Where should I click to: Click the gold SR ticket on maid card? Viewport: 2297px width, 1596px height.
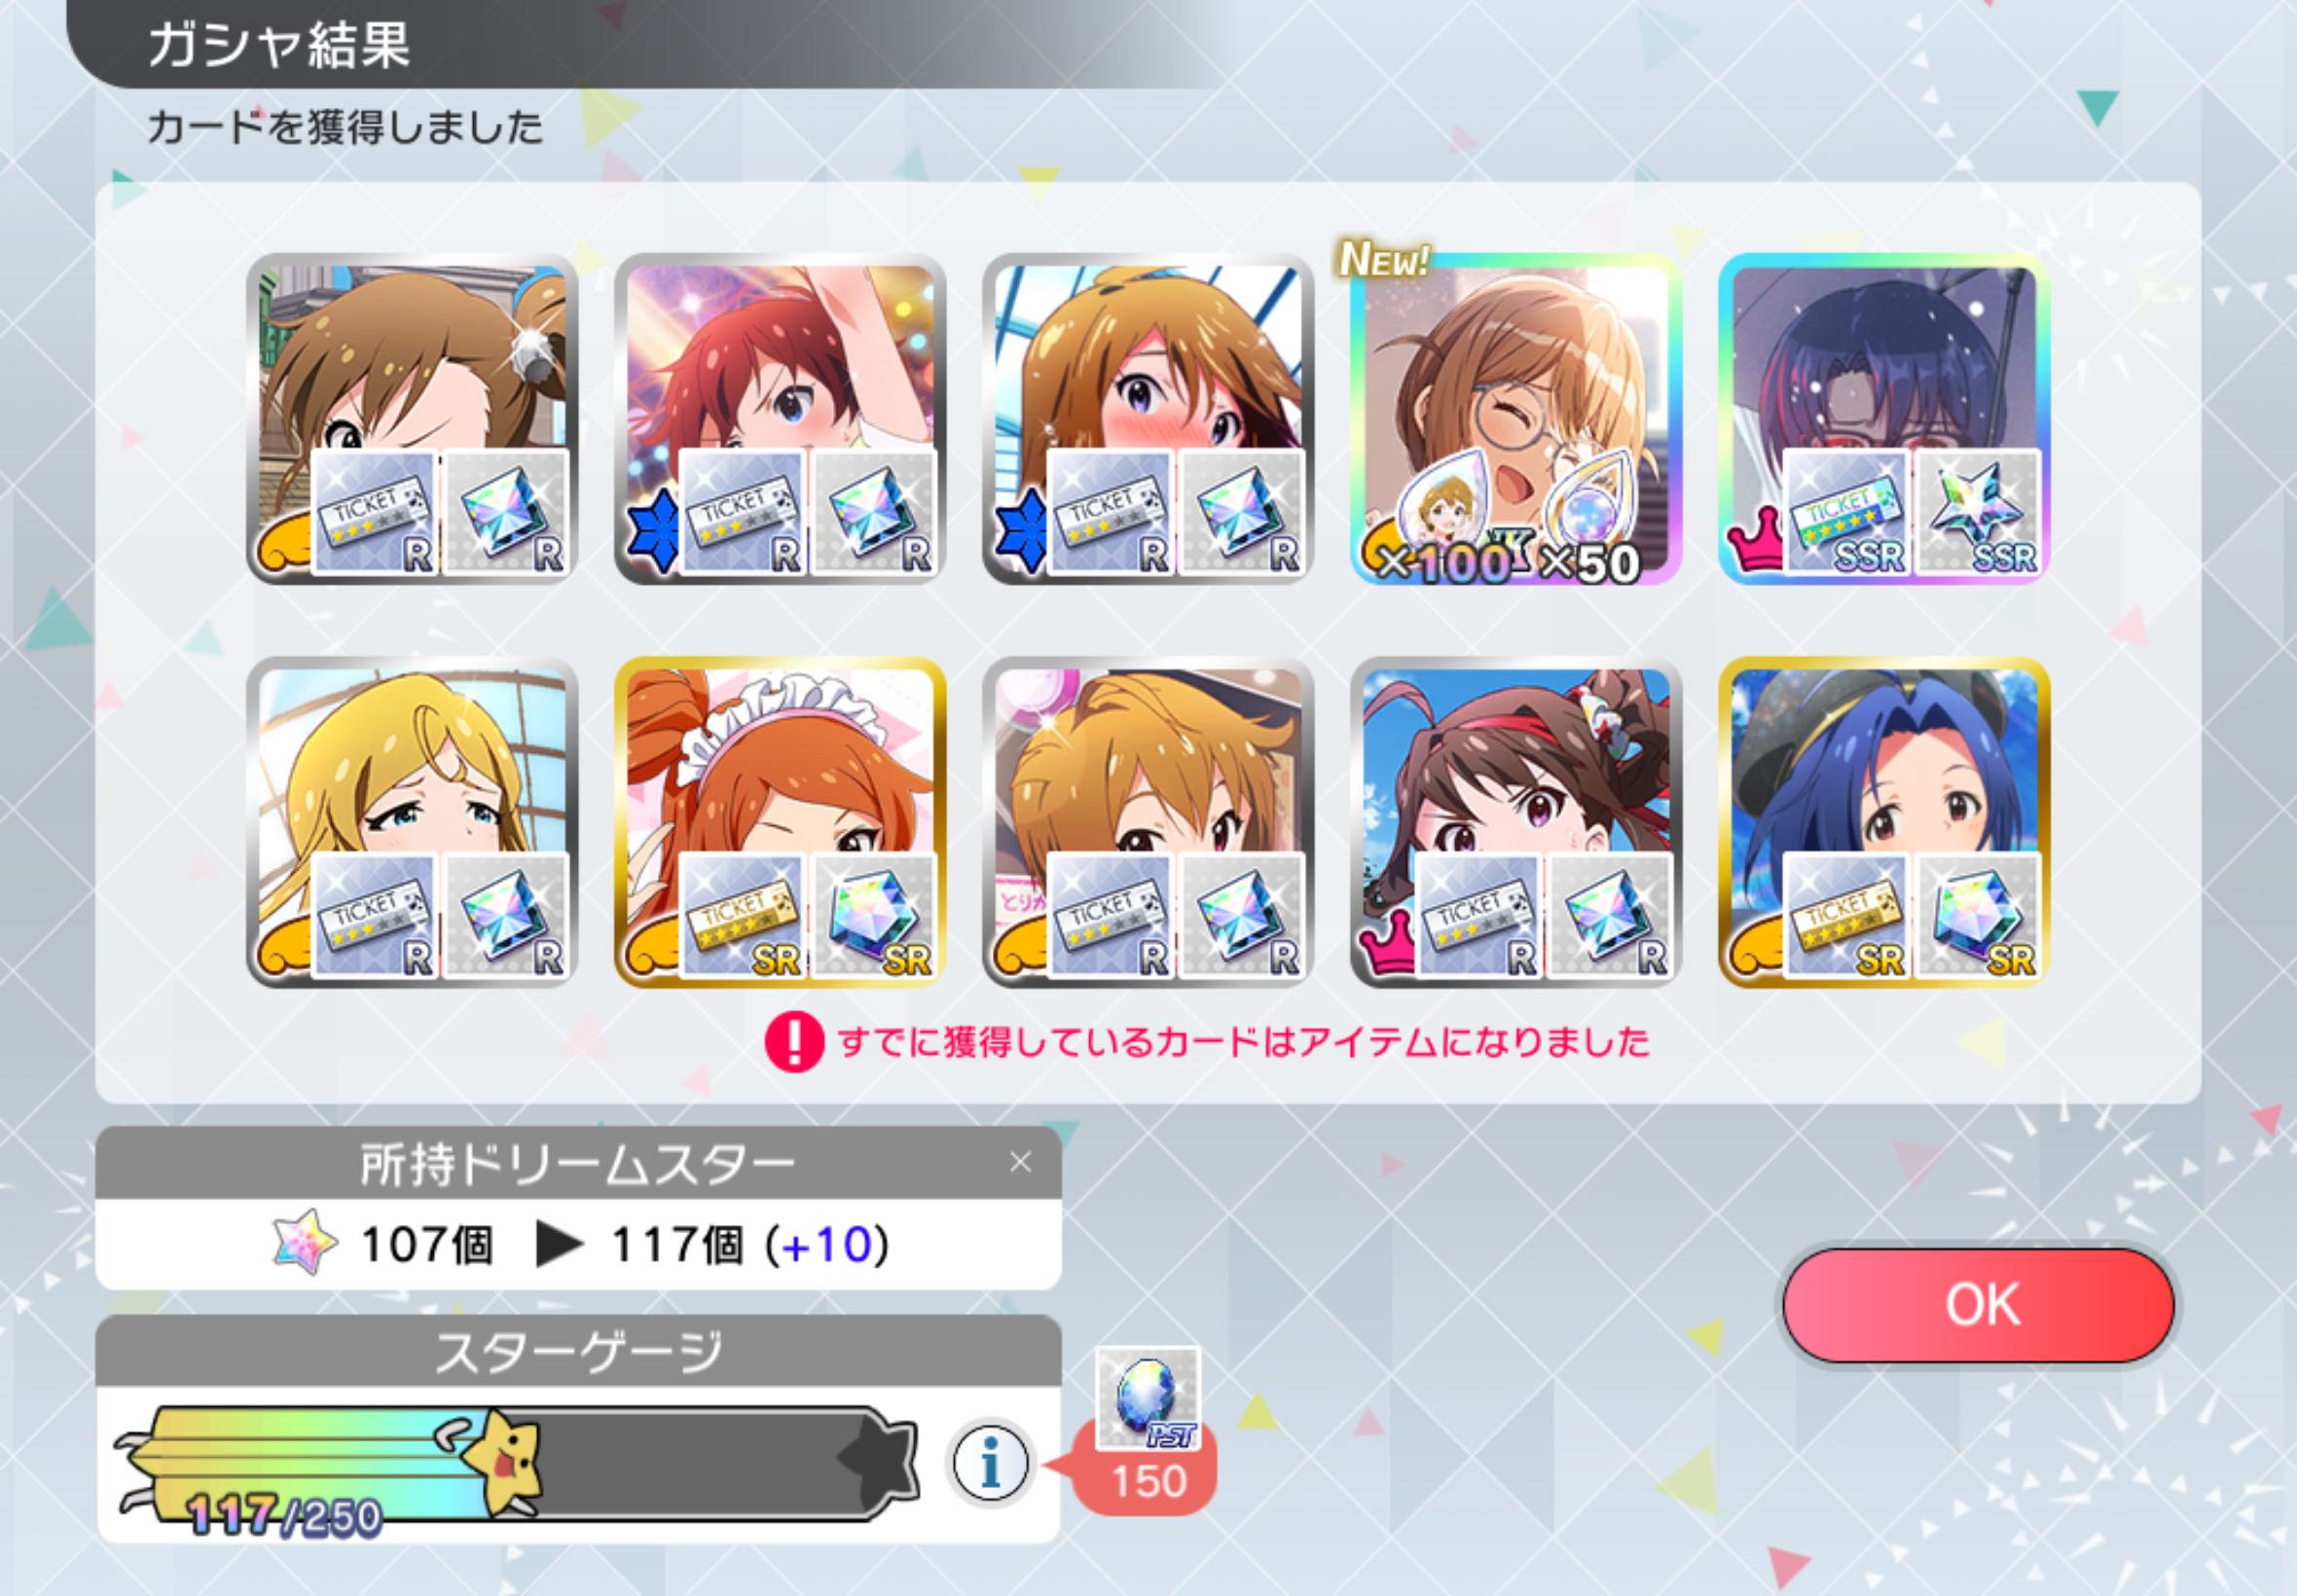pos(742,916)
